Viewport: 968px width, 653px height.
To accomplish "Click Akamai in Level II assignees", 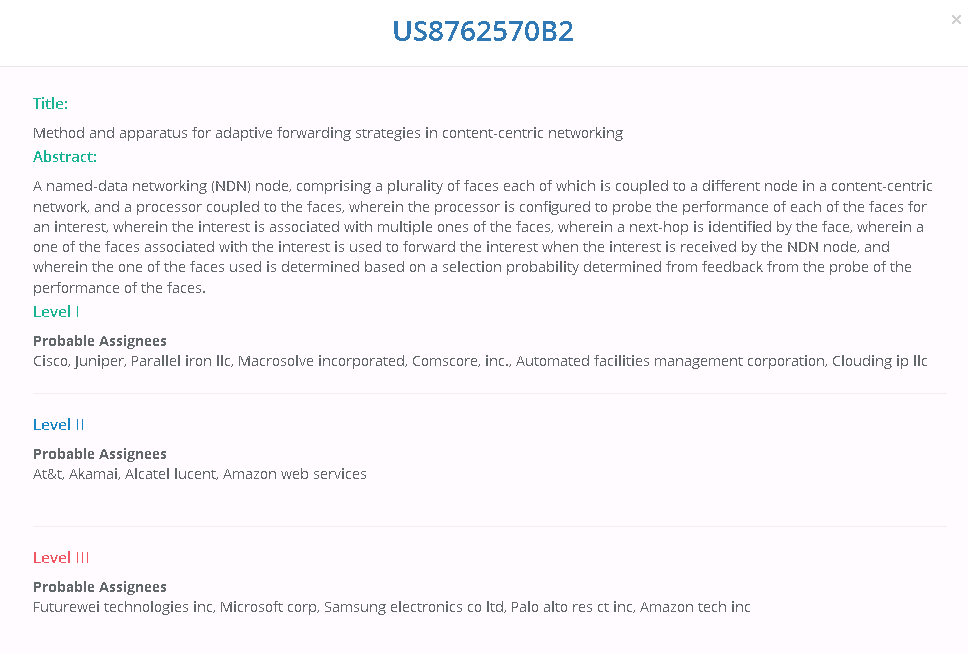I will 93,473.
